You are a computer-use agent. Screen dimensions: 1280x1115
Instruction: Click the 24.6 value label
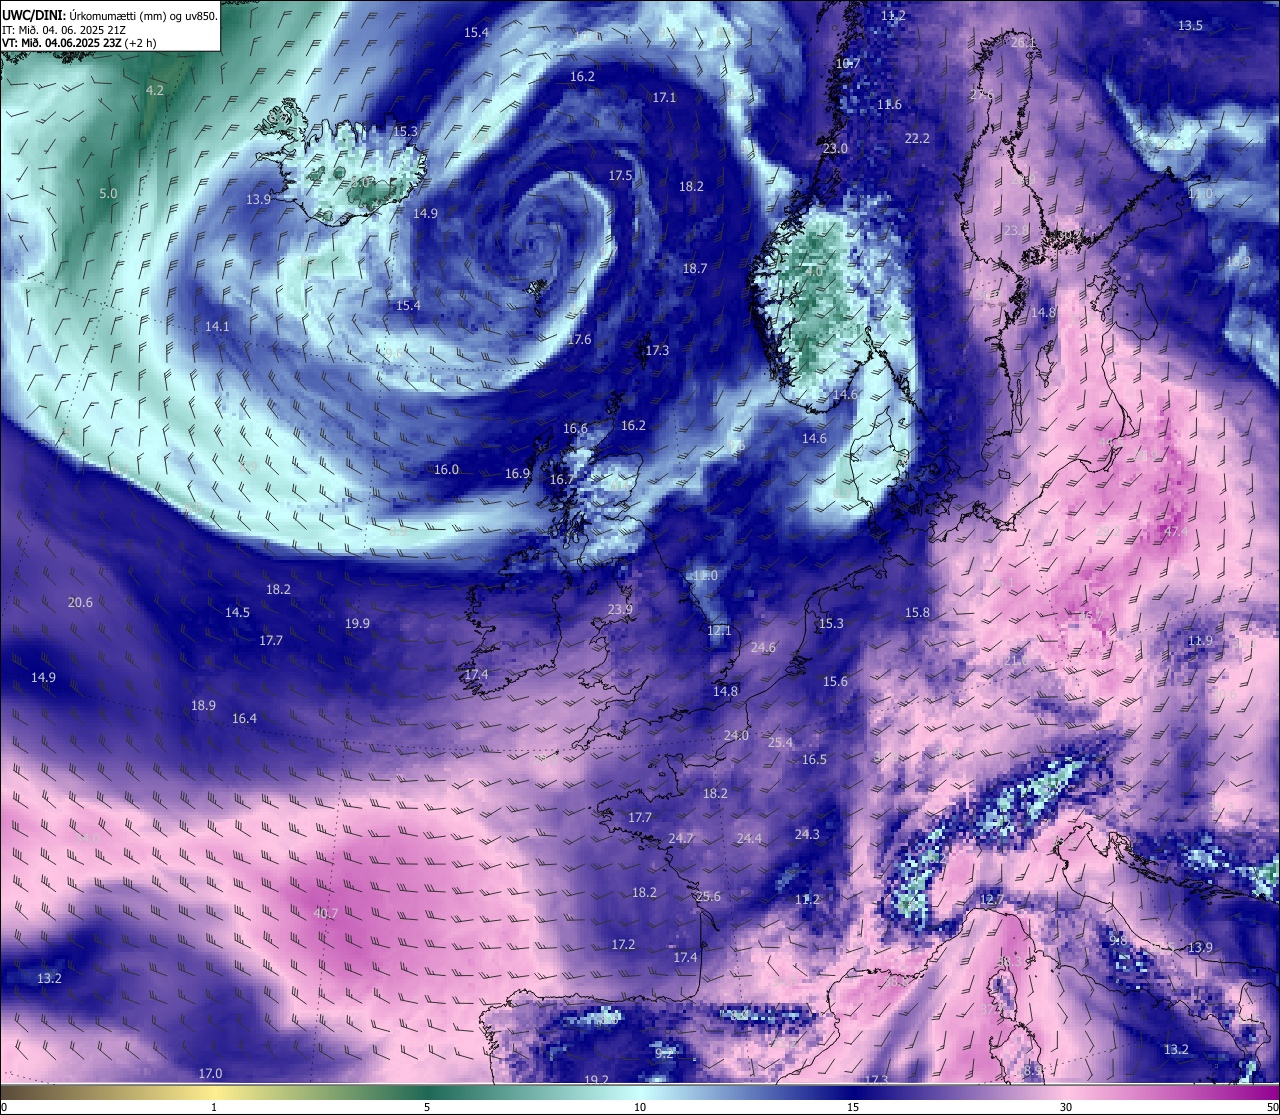(763, 647)
